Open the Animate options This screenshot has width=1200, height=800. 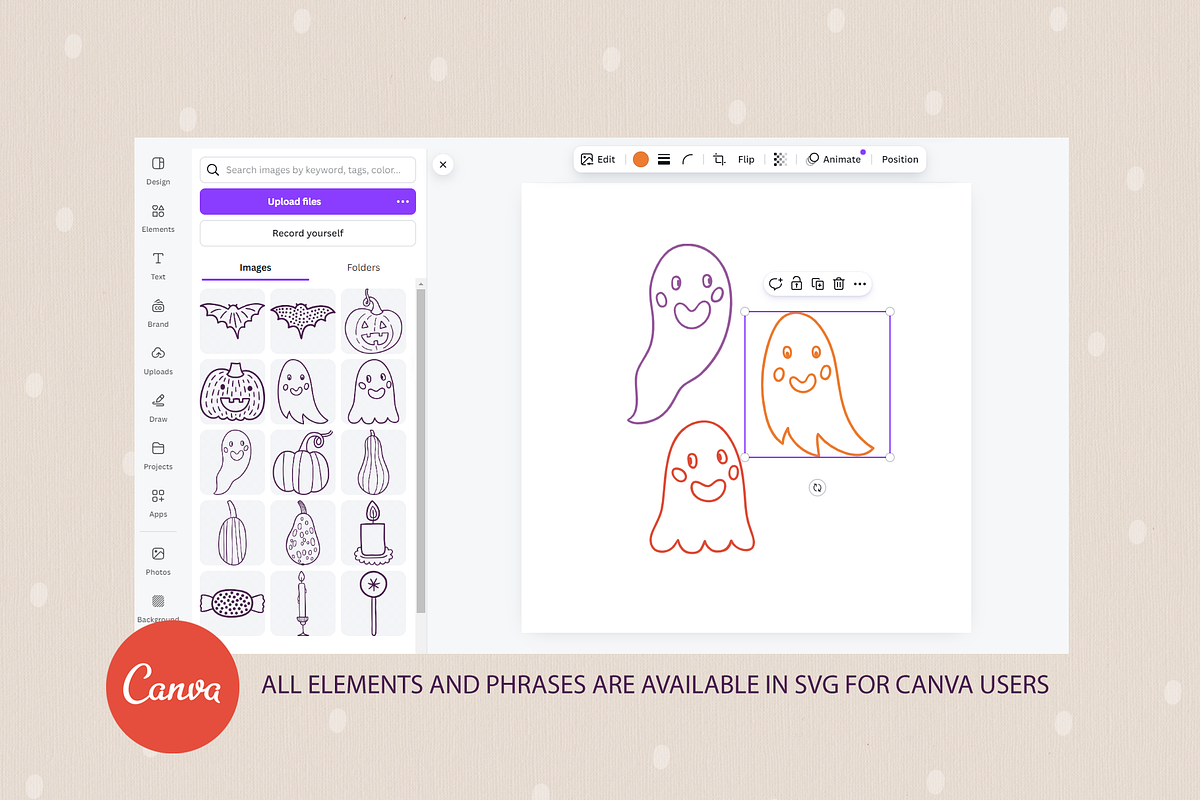click(x=834, y=159)
